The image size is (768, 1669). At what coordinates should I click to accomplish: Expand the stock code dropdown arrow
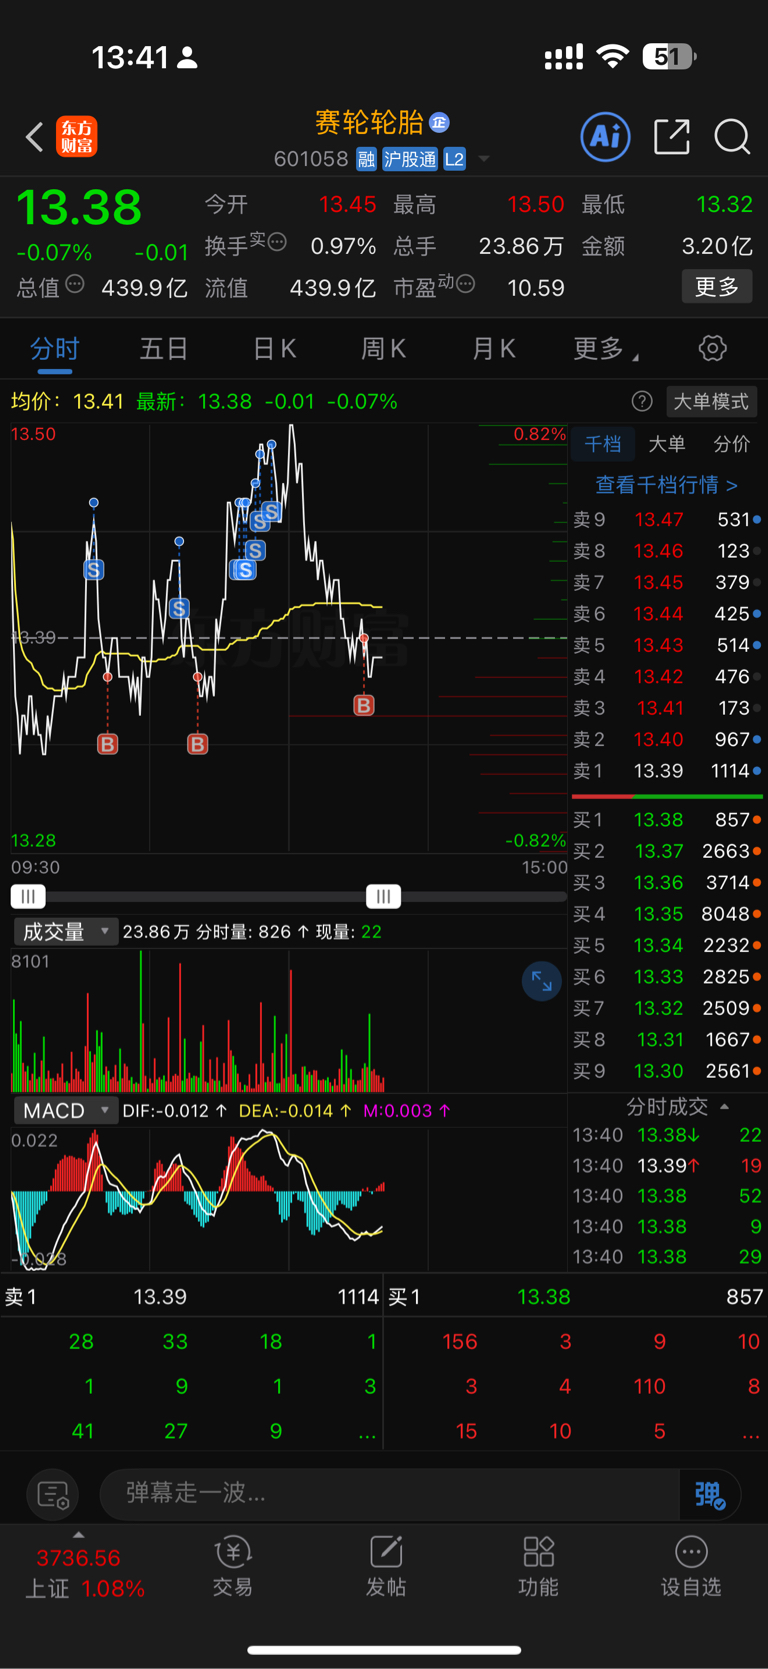(484, 159)
